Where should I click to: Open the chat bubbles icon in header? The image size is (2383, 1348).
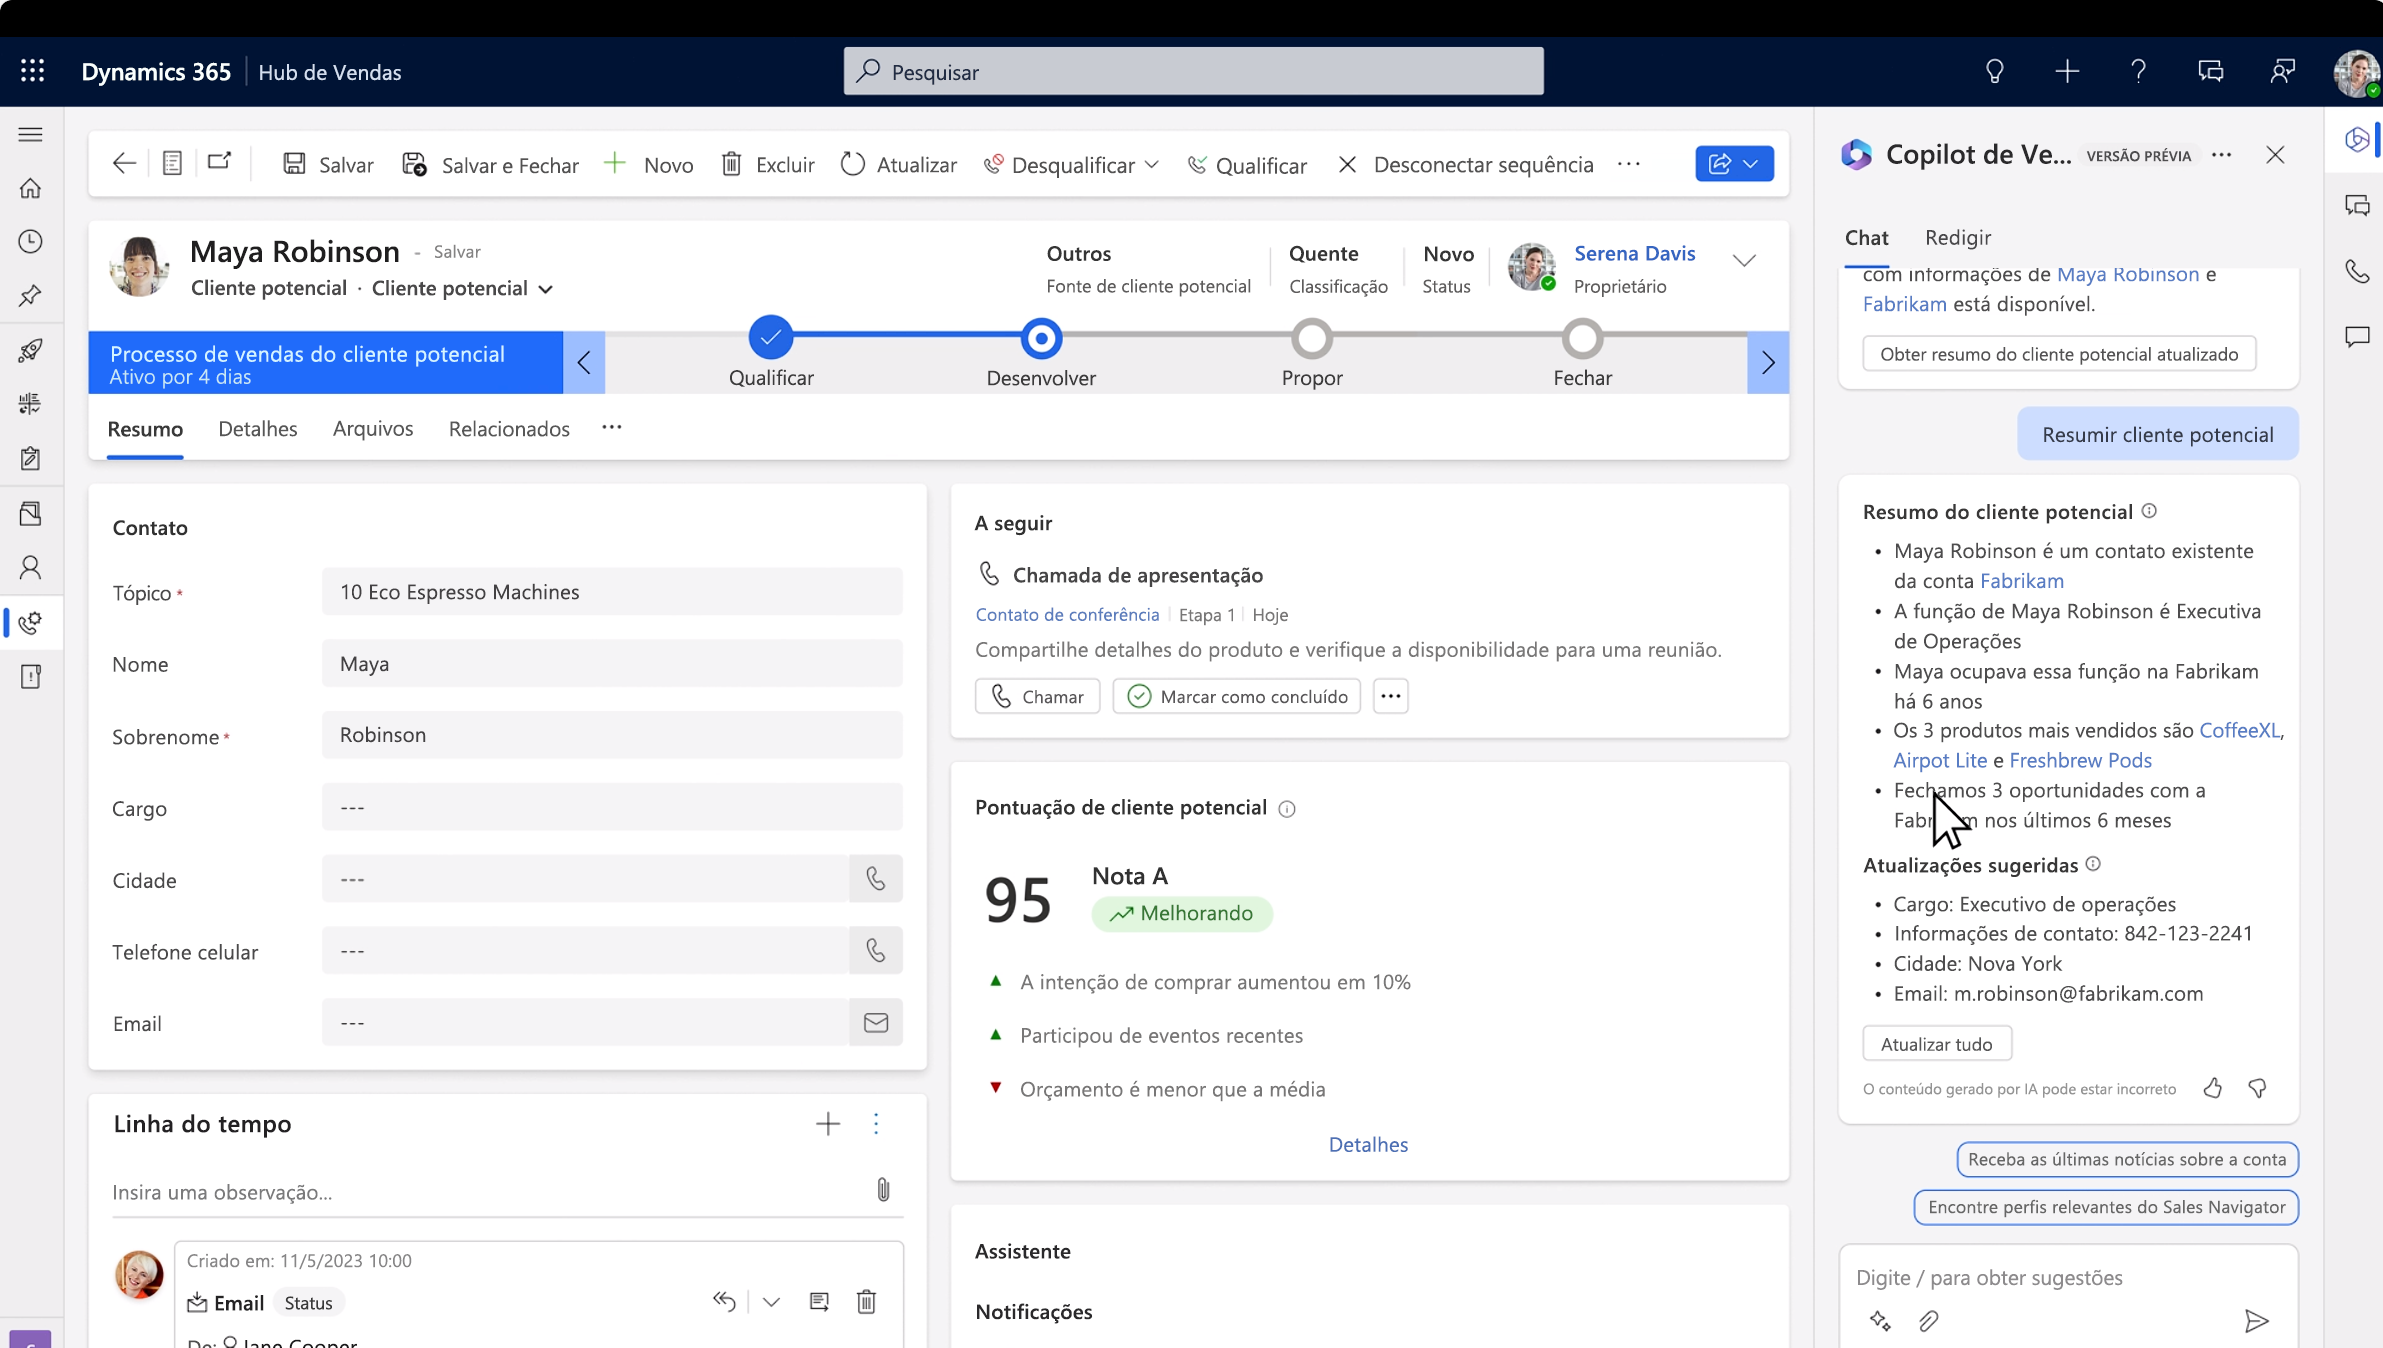[x=2210, y=71]
